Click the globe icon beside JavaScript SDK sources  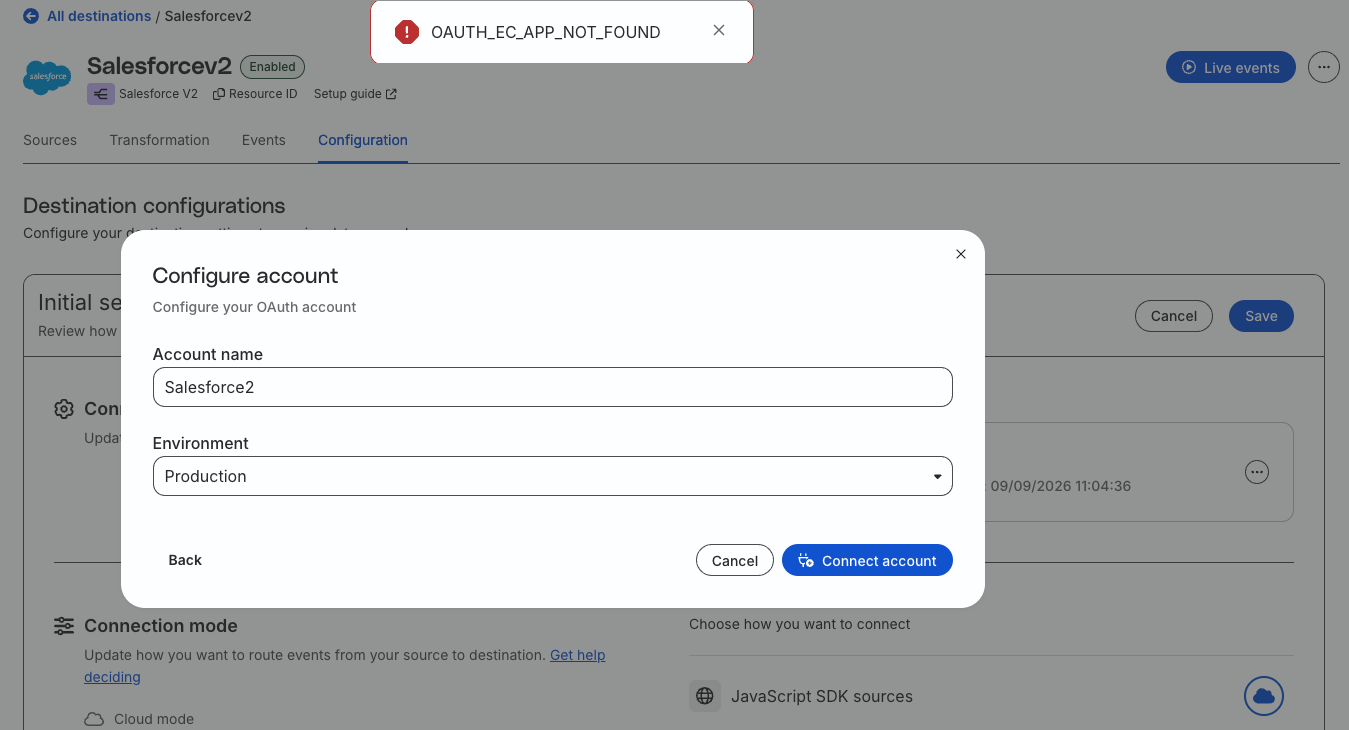coord(705,696)
